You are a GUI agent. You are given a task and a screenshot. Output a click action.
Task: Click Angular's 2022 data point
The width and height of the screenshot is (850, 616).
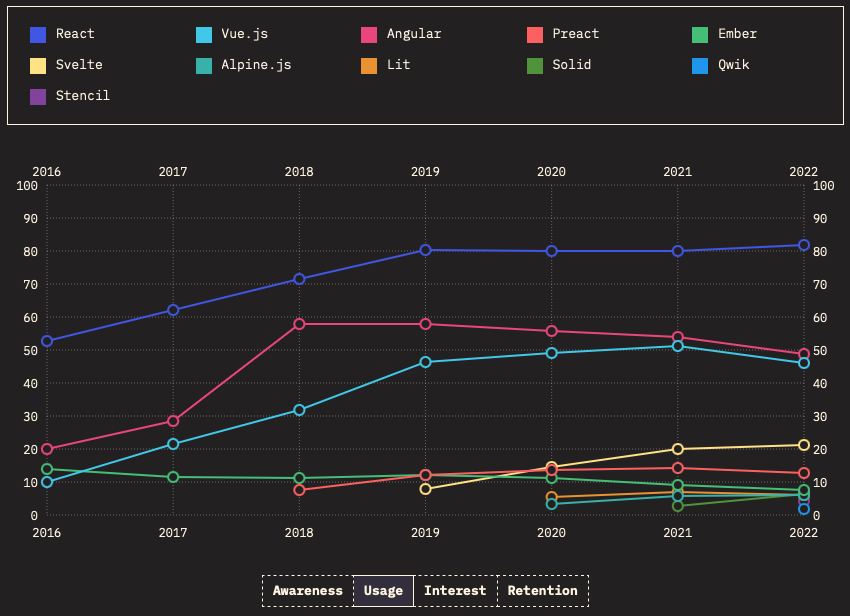click(x=804, y=354)
